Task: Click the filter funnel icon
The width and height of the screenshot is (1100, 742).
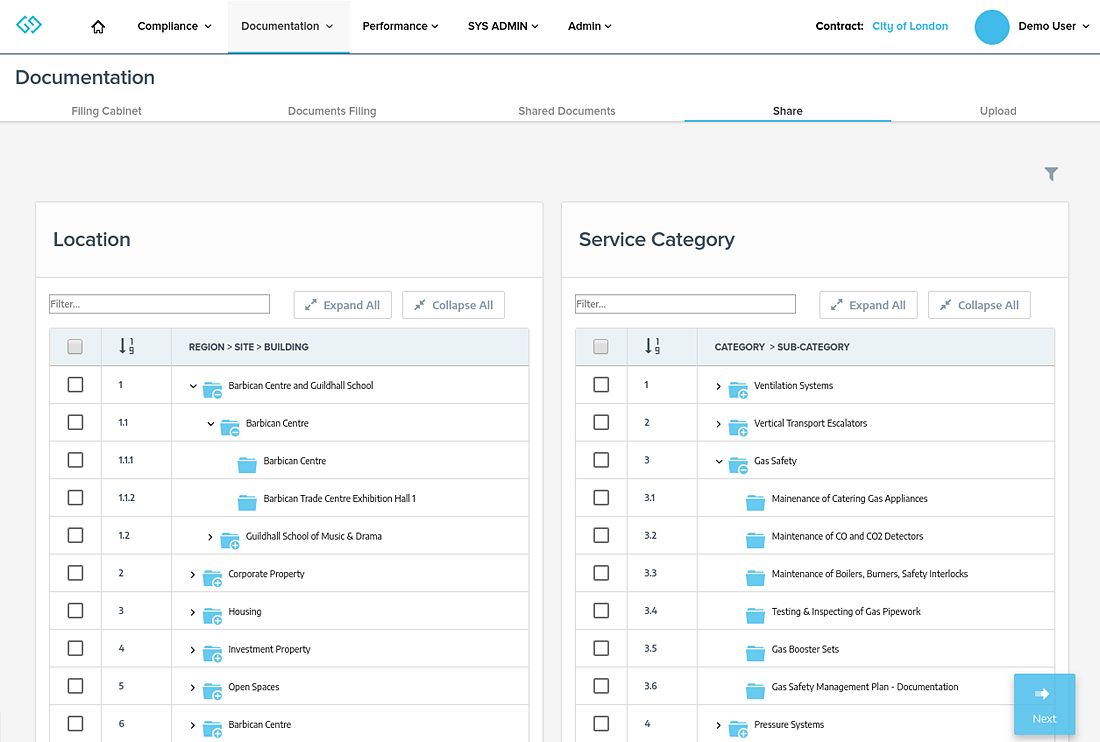Action: [1051, 174]
